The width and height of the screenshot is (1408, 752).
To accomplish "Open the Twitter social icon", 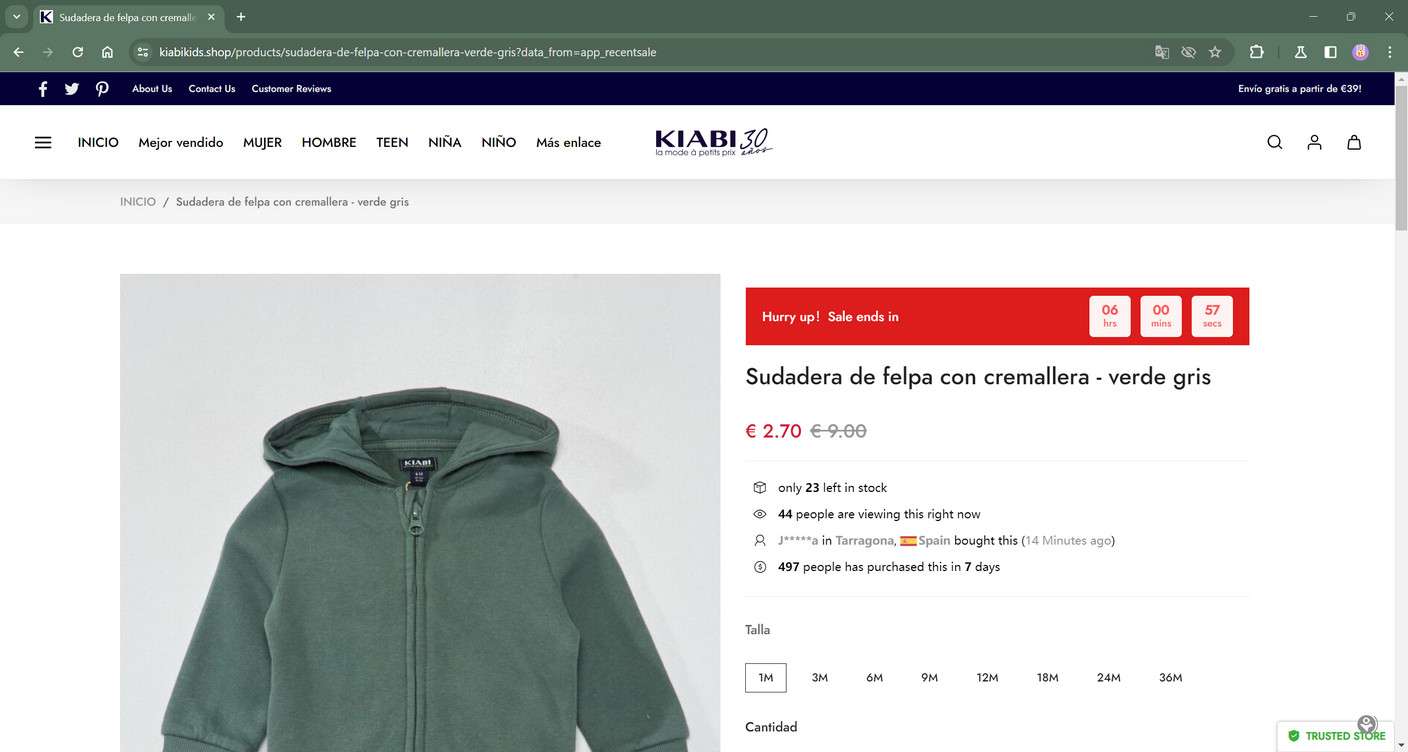I will (x=72, y=89).
